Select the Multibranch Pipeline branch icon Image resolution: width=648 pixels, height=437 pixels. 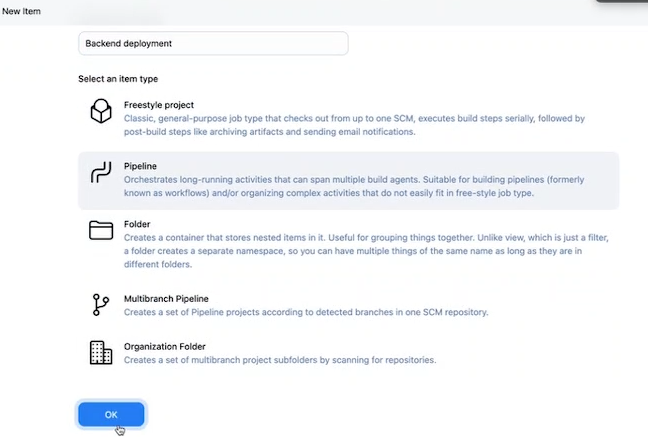pyautogui.click(x=101, y=305)
